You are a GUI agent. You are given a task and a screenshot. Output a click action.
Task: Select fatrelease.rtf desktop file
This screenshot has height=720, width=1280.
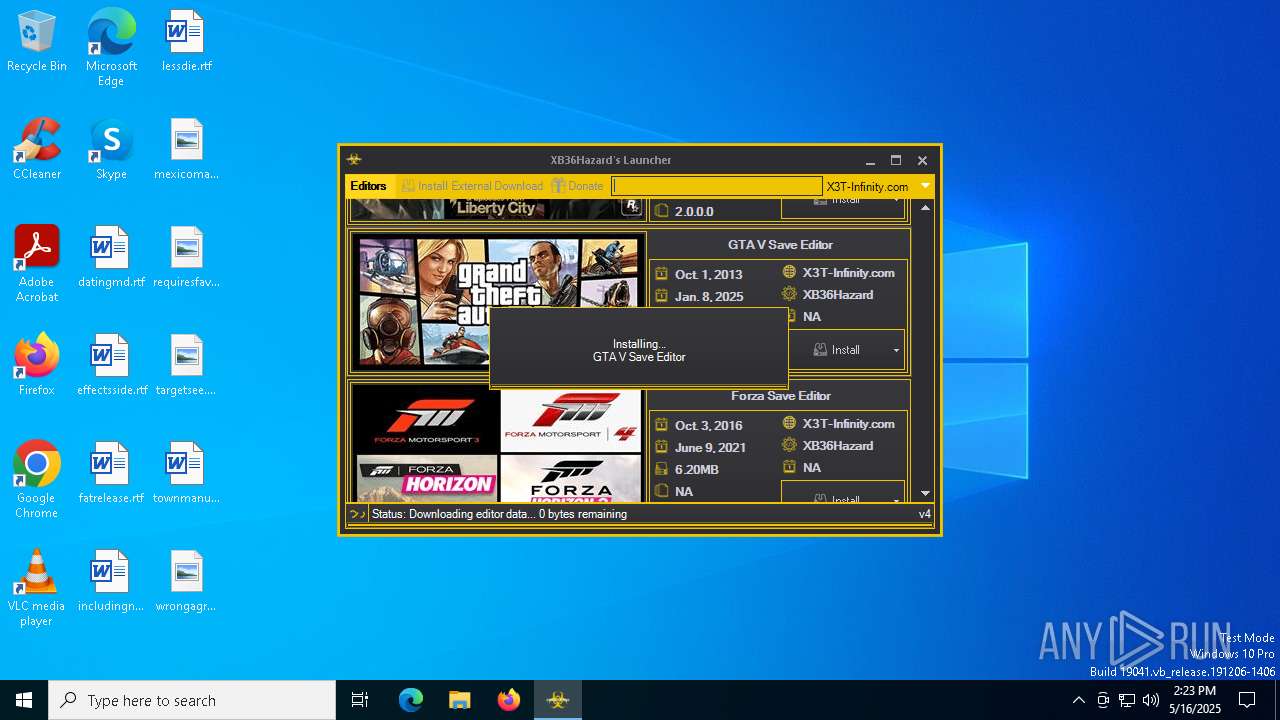(111, 474)
